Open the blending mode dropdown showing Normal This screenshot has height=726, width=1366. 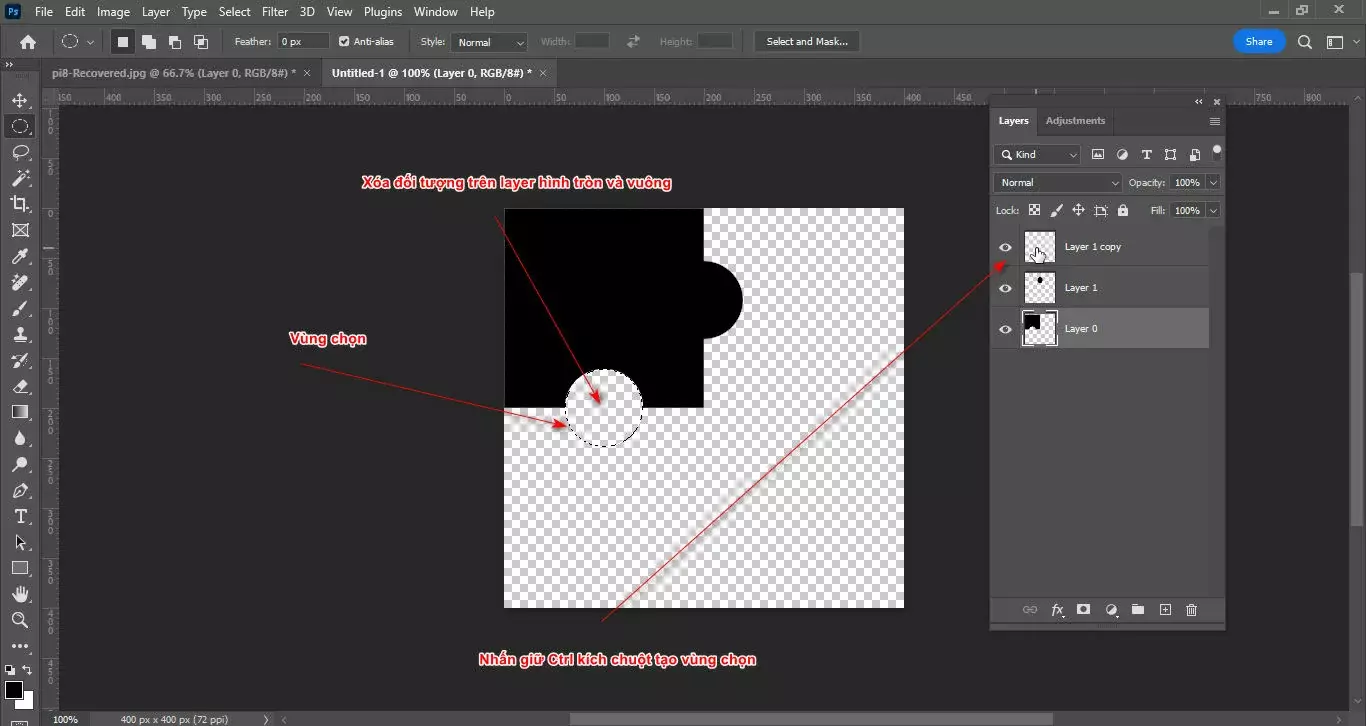(1057, 182)
